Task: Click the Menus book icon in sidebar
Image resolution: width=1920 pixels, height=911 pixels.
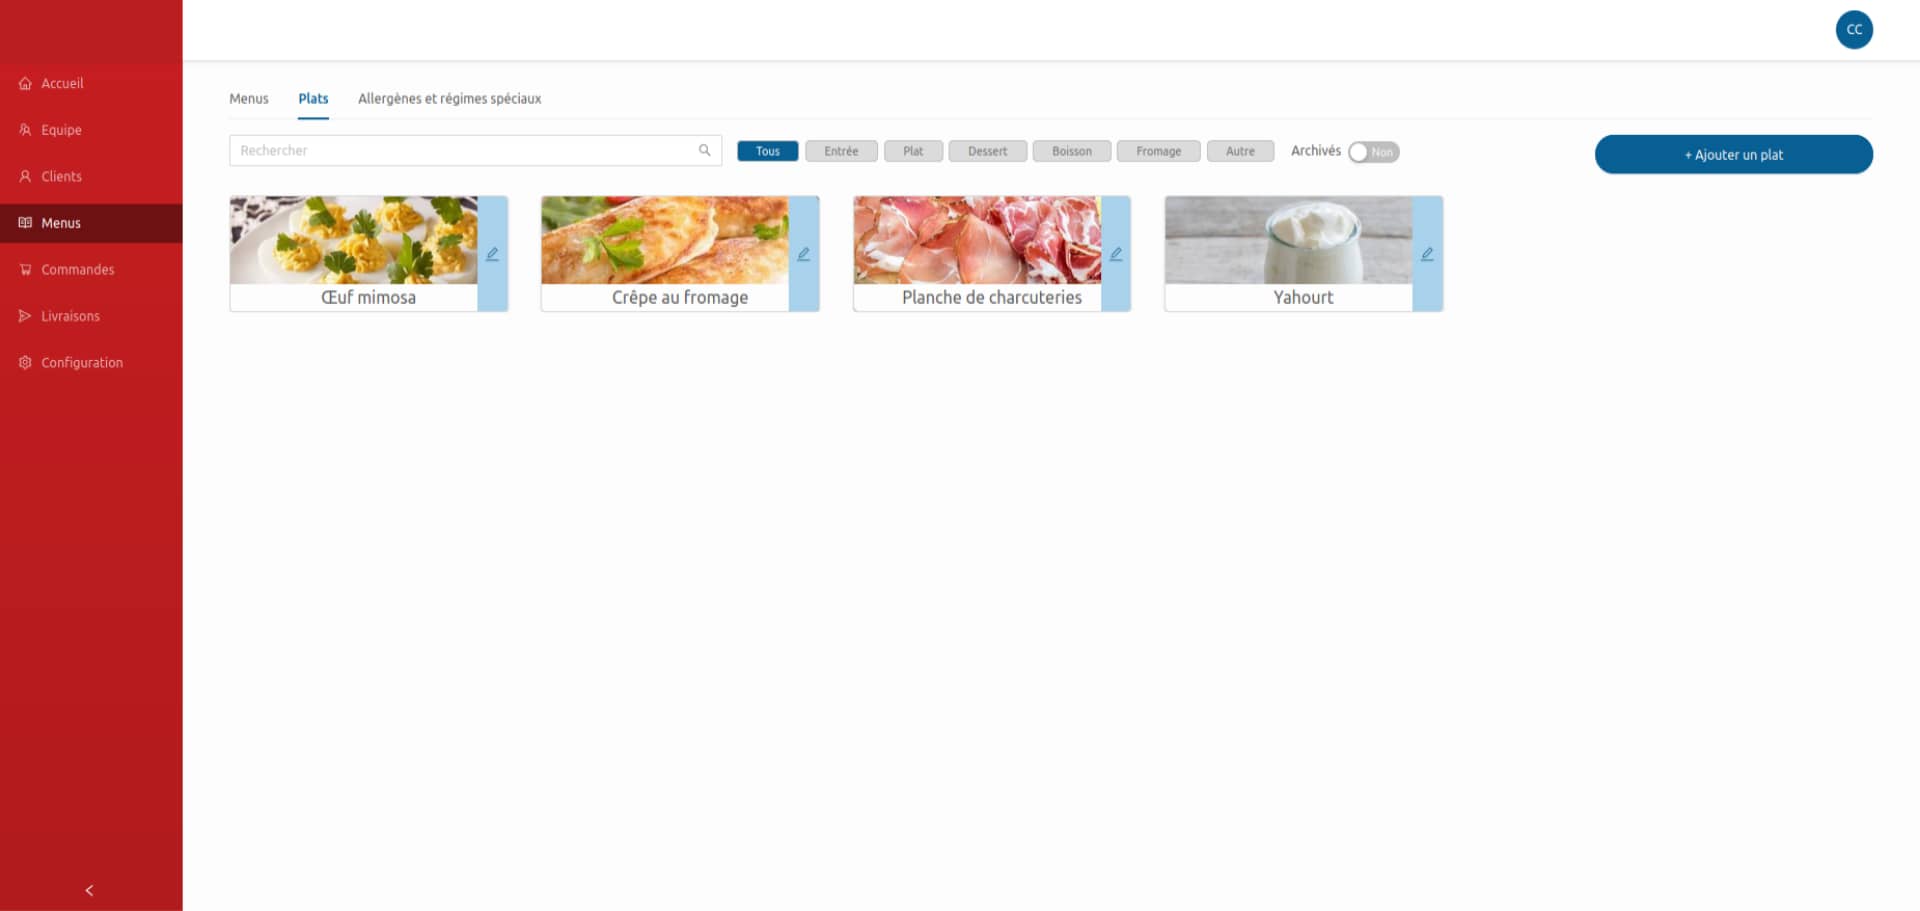Action: click(x=25, y=223)
